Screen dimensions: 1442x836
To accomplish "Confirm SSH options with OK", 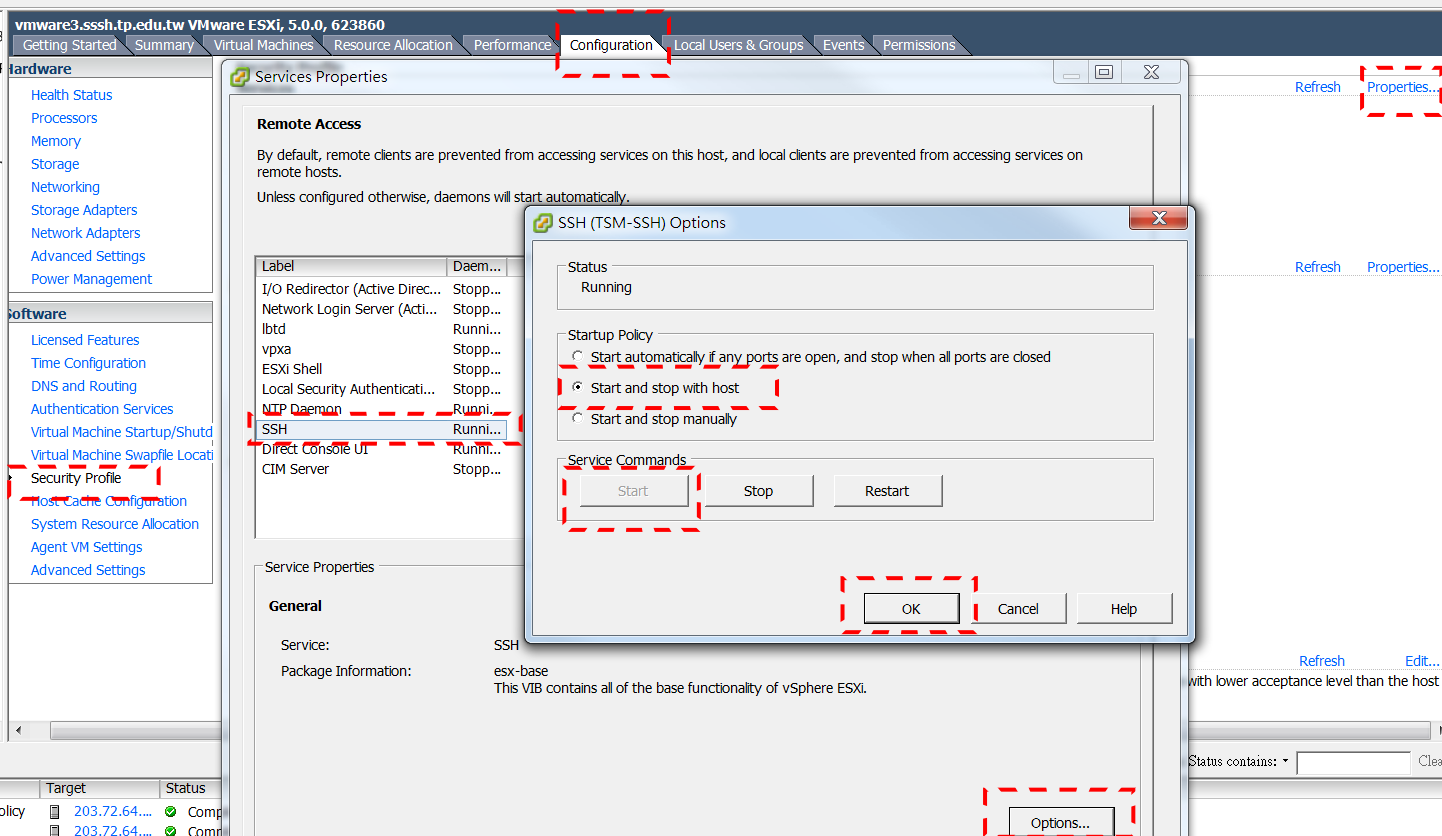I will (911, 608).
